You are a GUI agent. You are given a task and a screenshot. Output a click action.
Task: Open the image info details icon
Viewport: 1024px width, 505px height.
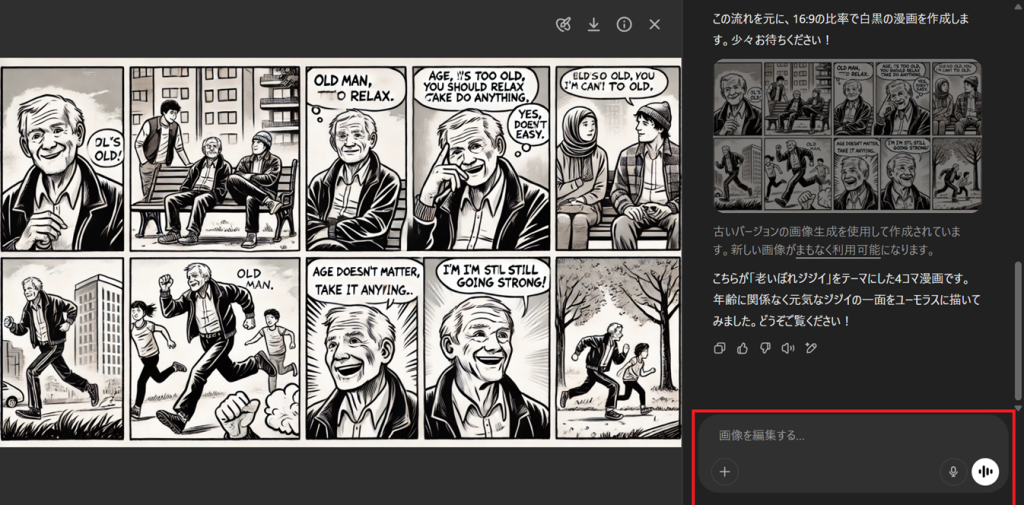click(624, 24)
